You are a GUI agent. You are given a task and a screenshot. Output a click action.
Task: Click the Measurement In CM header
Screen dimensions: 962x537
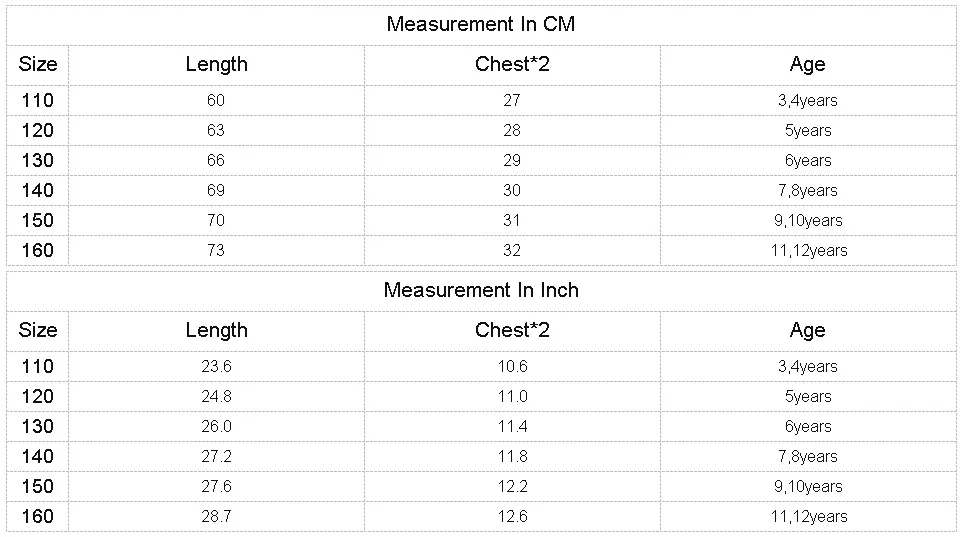point(481,25)
